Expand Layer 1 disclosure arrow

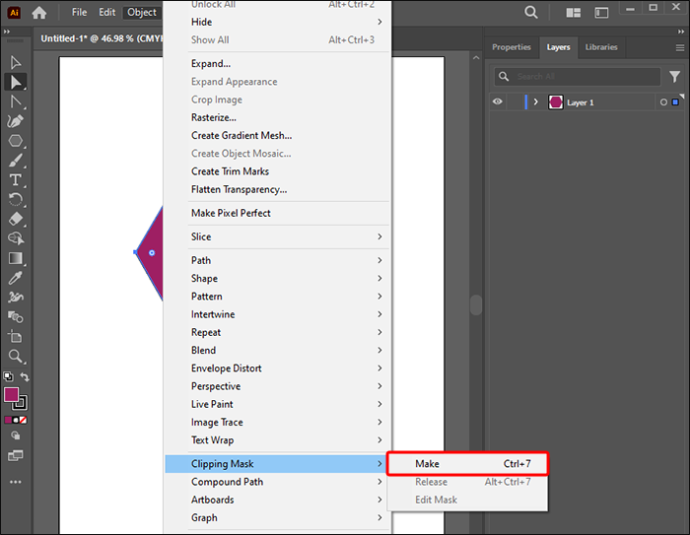536,102
